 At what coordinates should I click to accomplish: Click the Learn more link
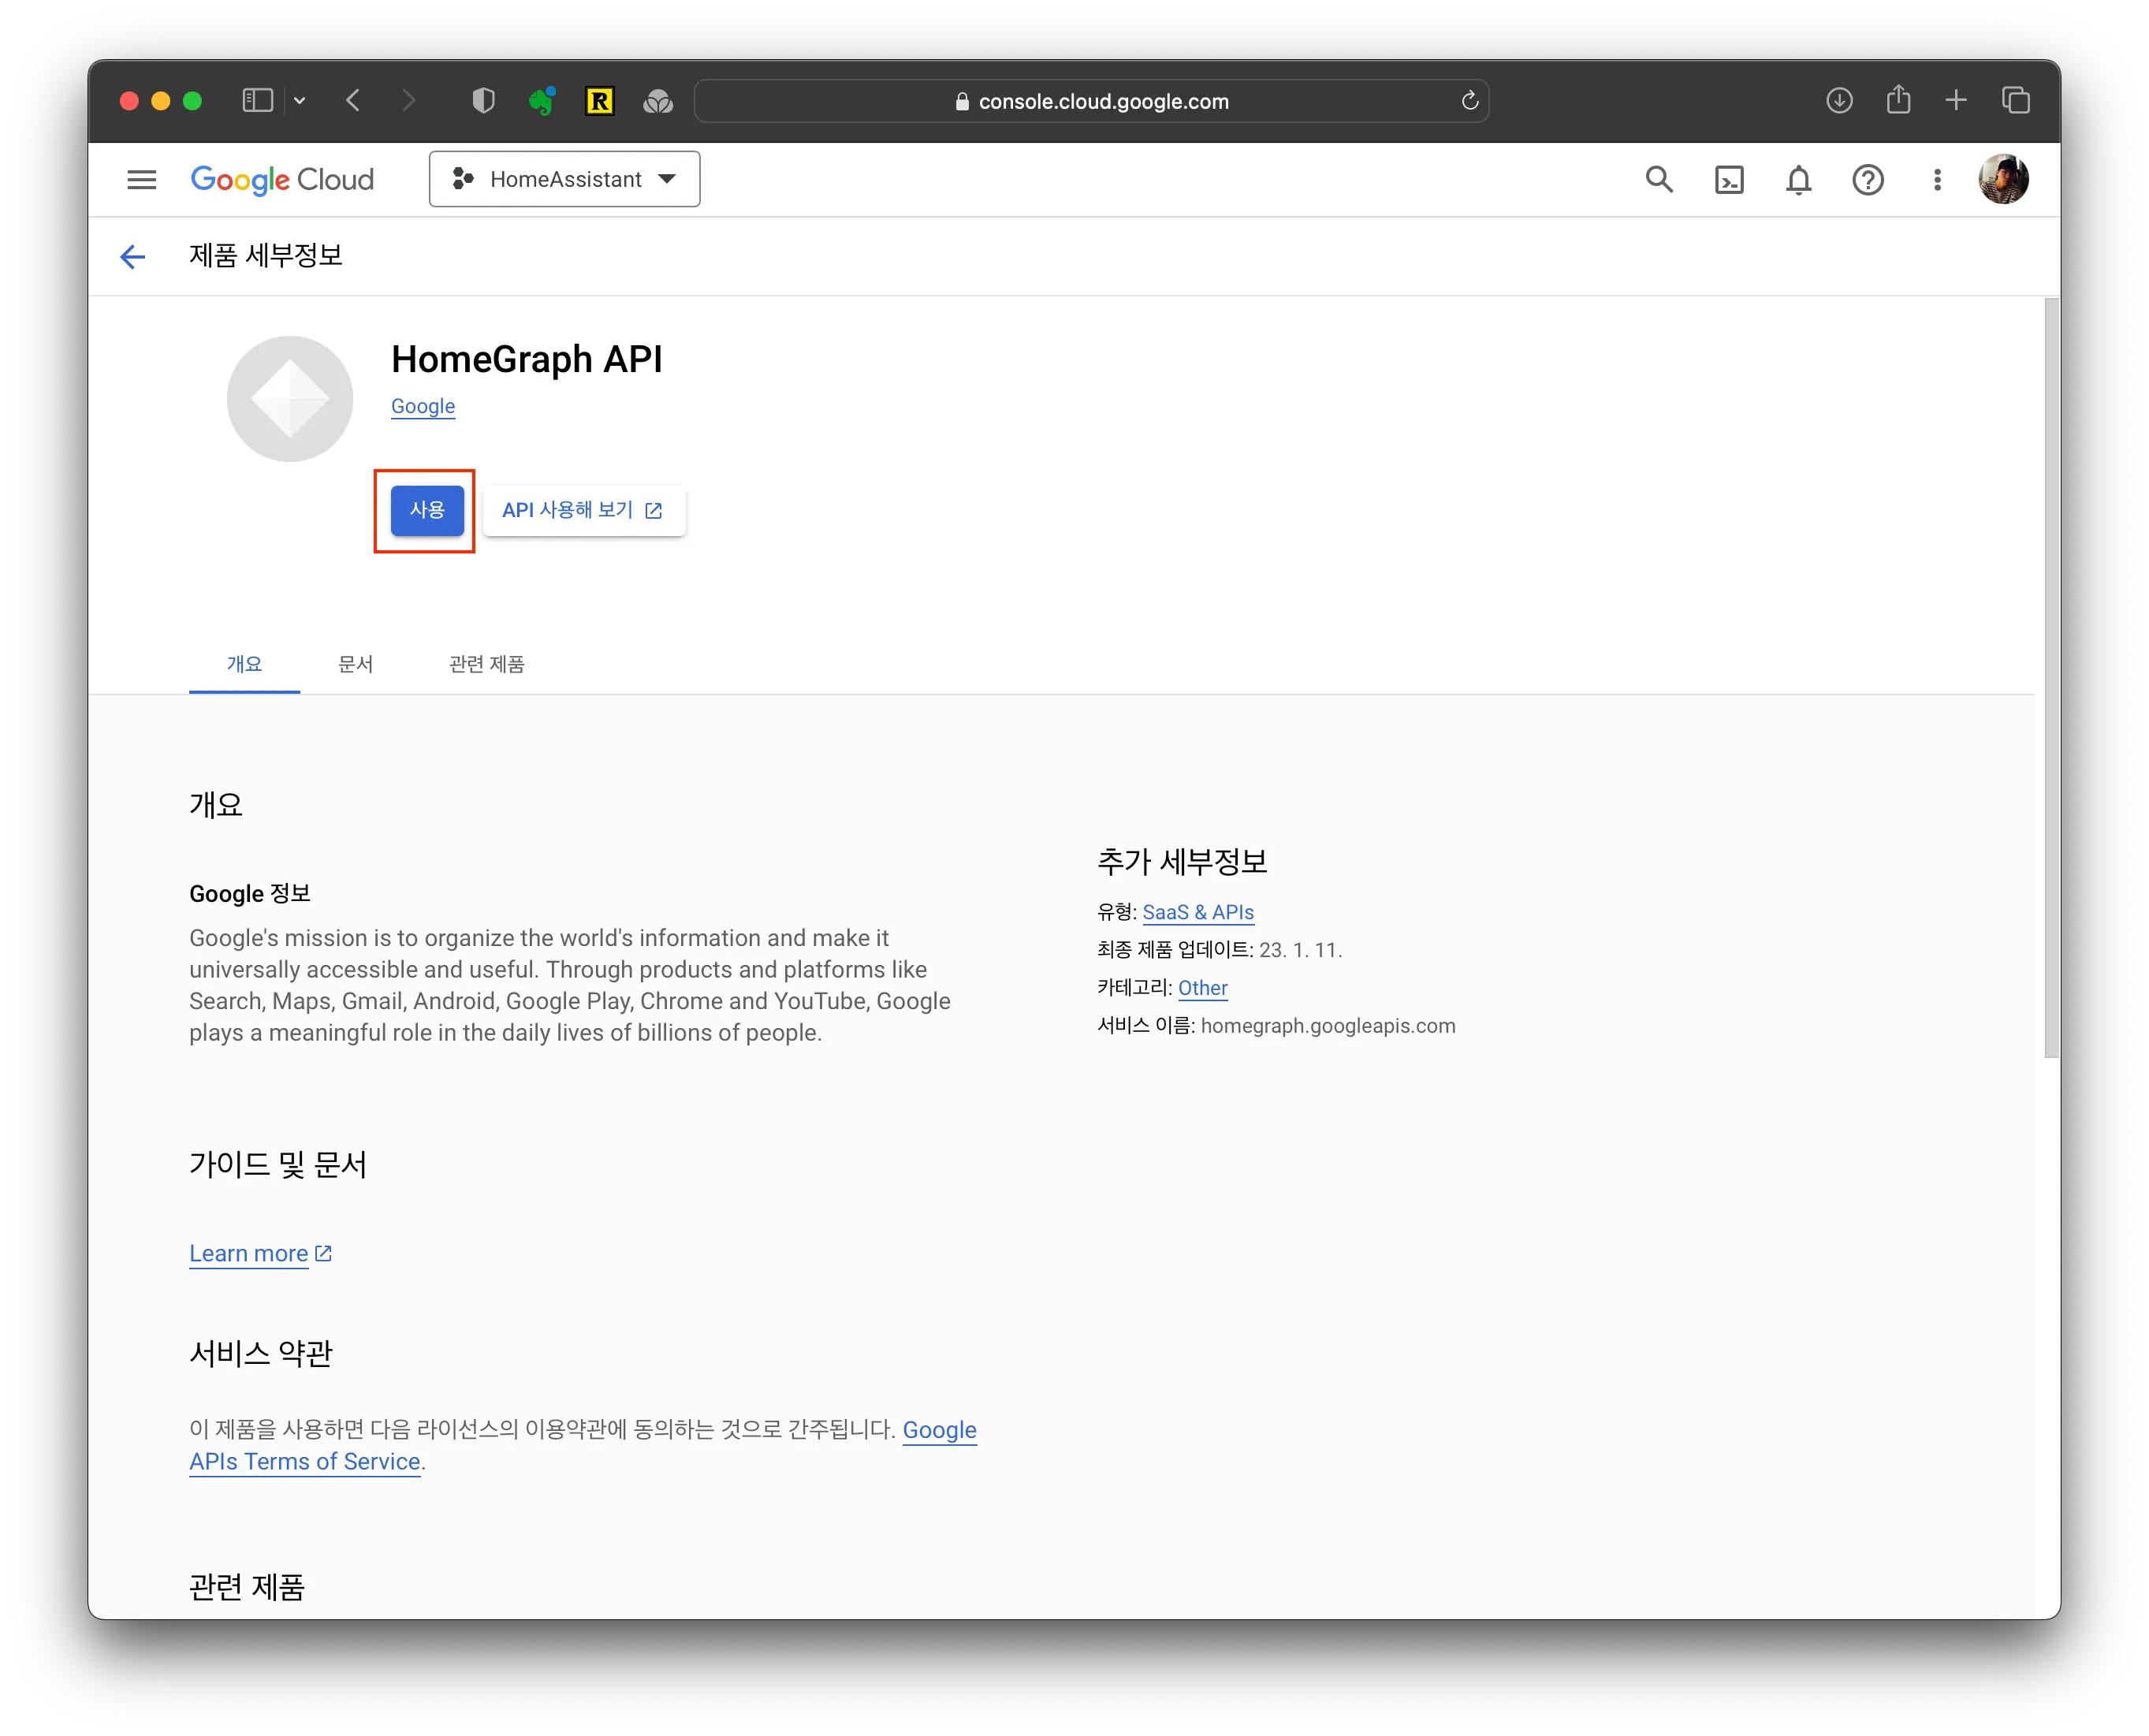(x=249, y=1253)
